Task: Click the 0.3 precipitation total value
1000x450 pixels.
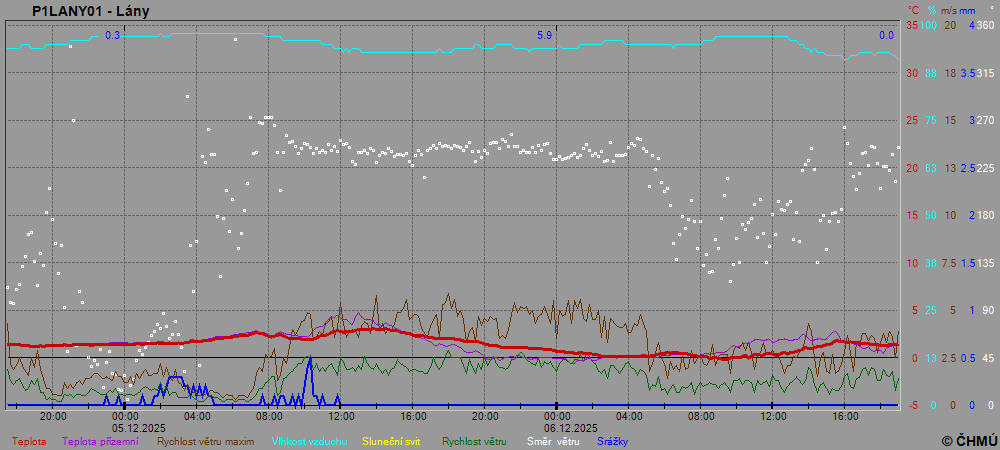Action: (x=112, y=35)
